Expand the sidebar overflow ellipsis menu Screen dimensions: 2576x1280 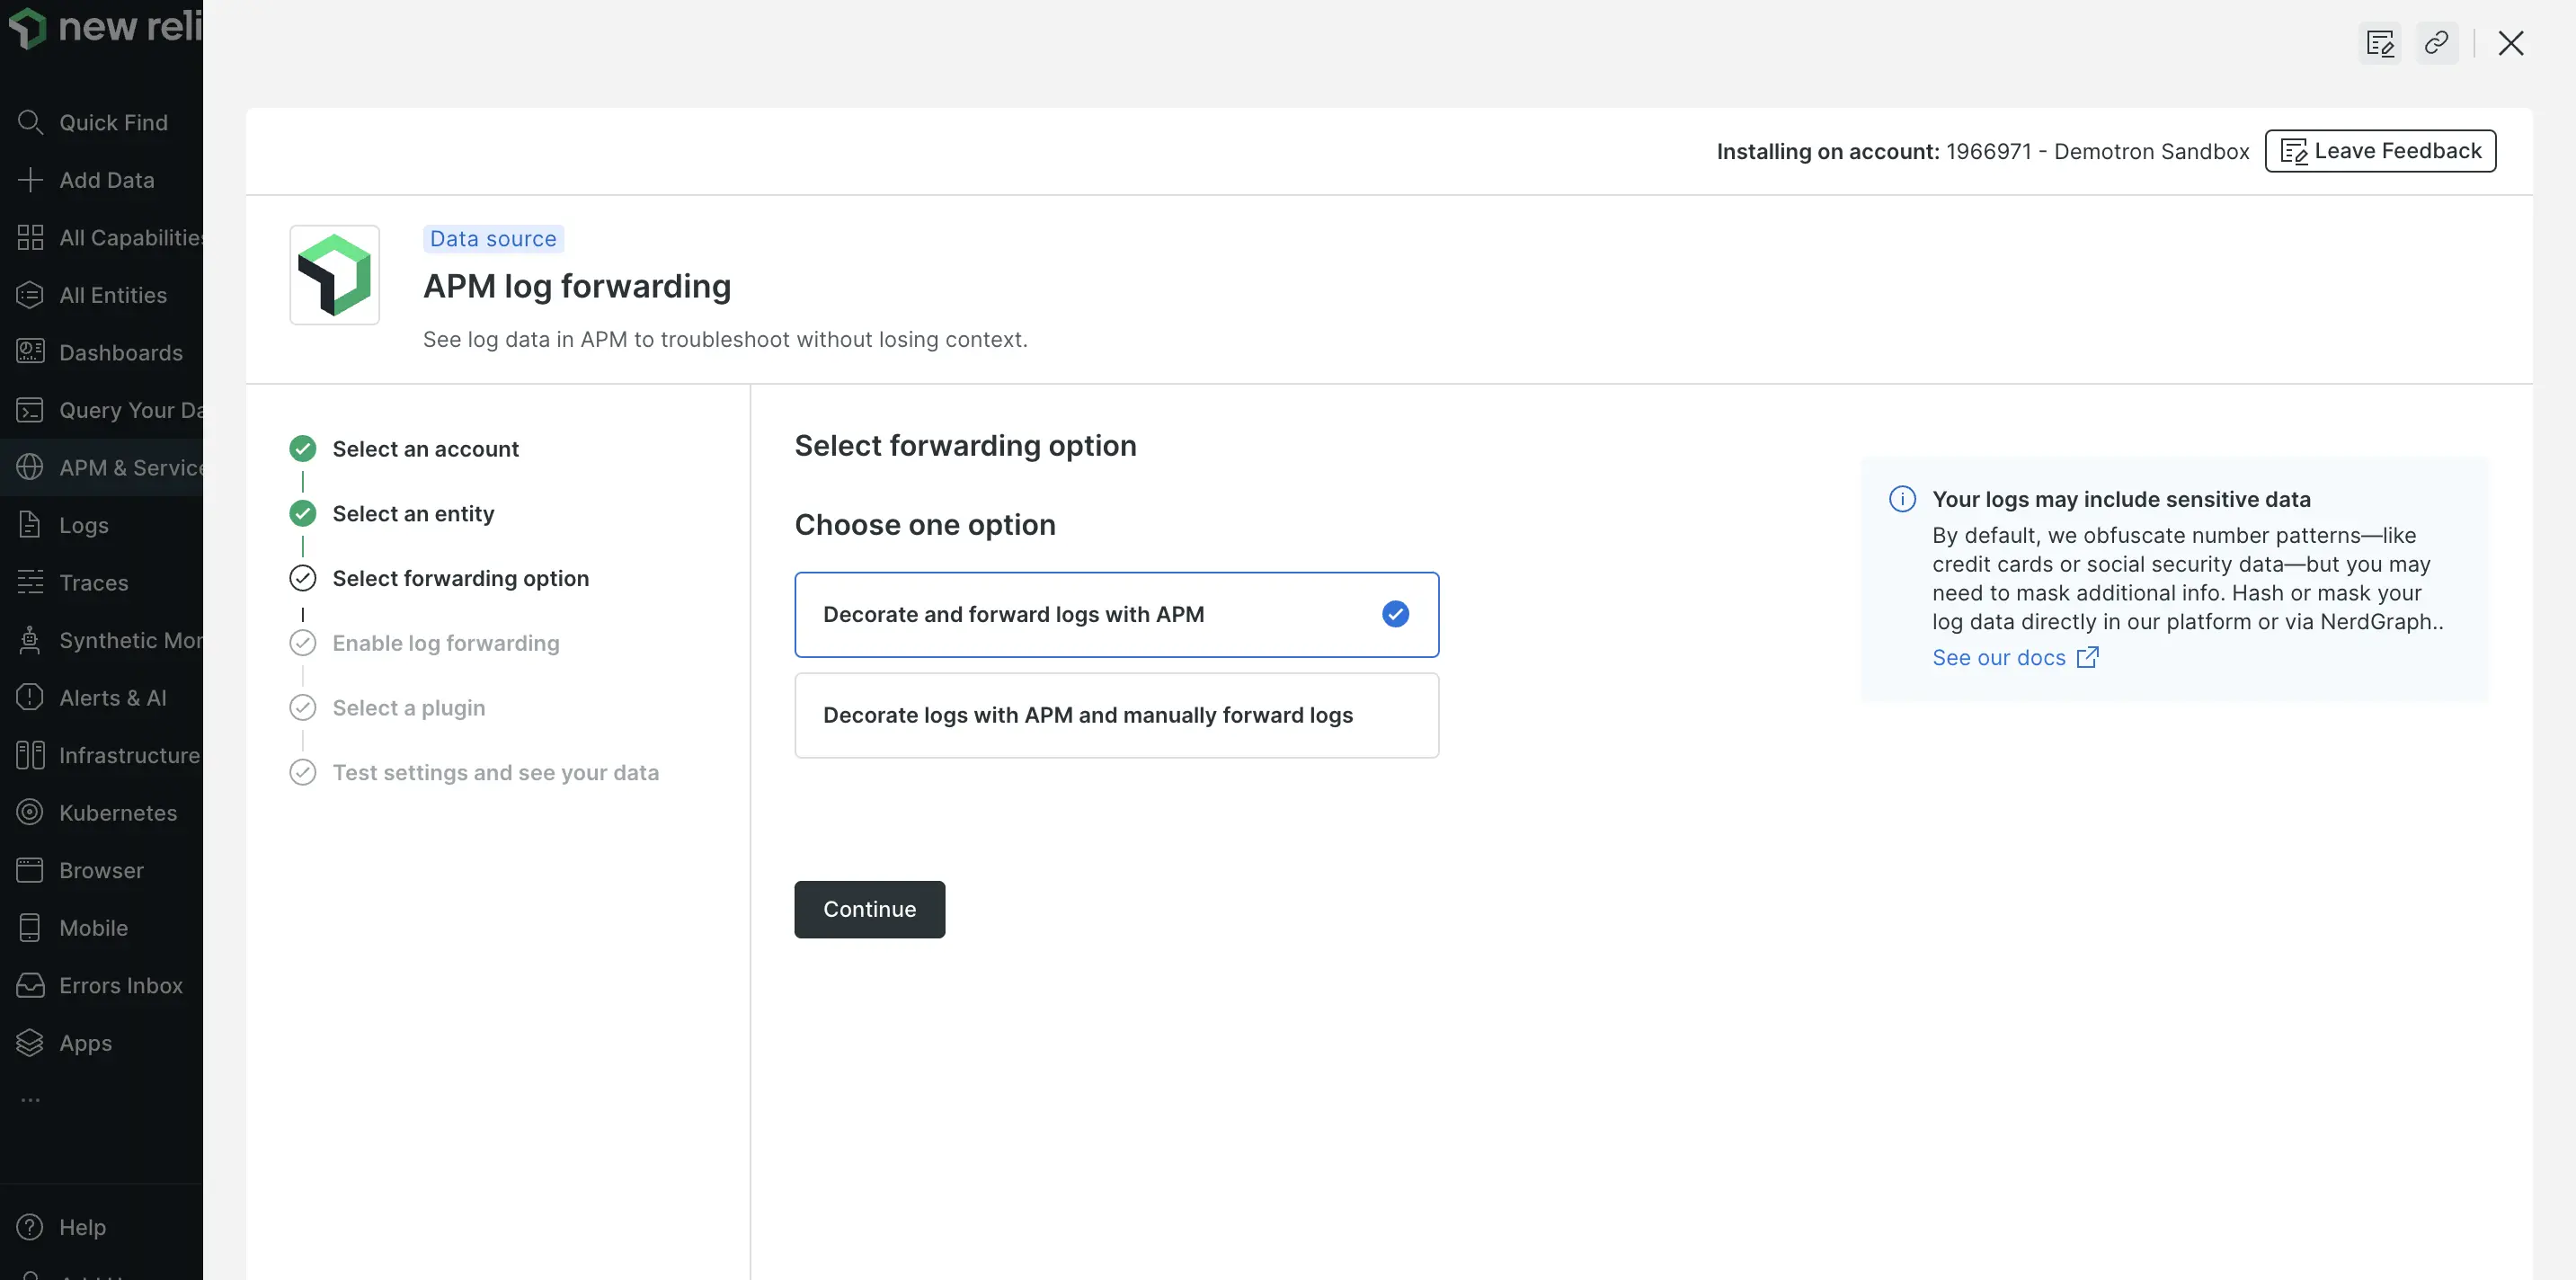30,1100
